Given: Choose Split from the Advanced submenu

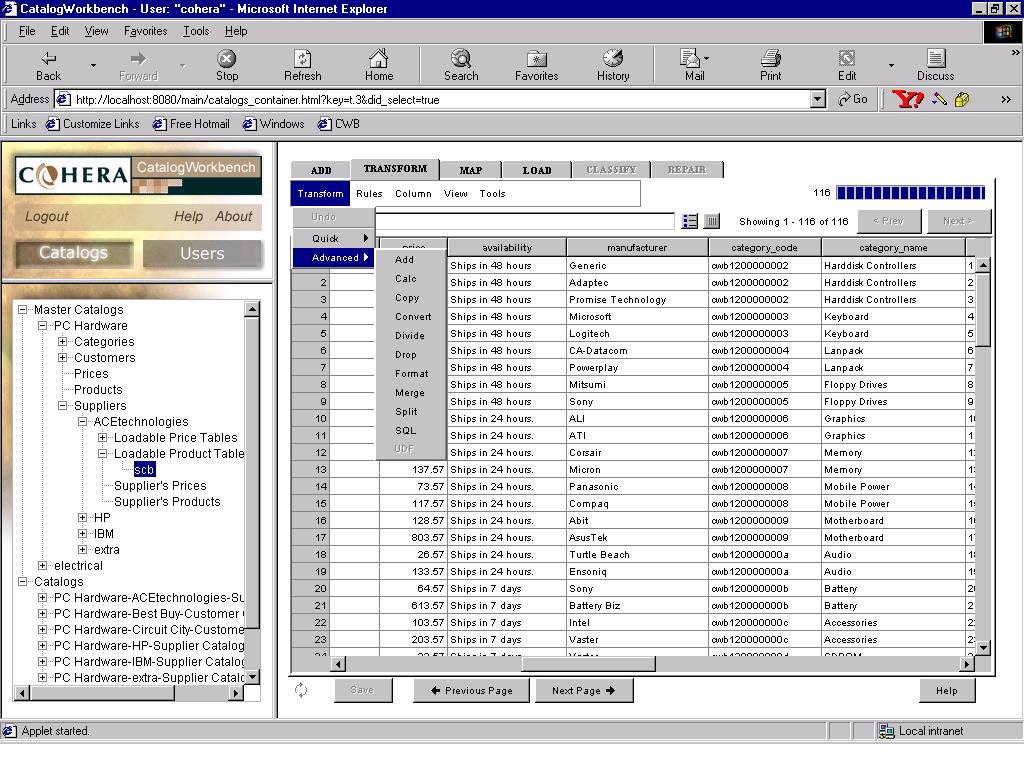Looking at the screenshot, I should pyautogui.click(x=406, y=412).
